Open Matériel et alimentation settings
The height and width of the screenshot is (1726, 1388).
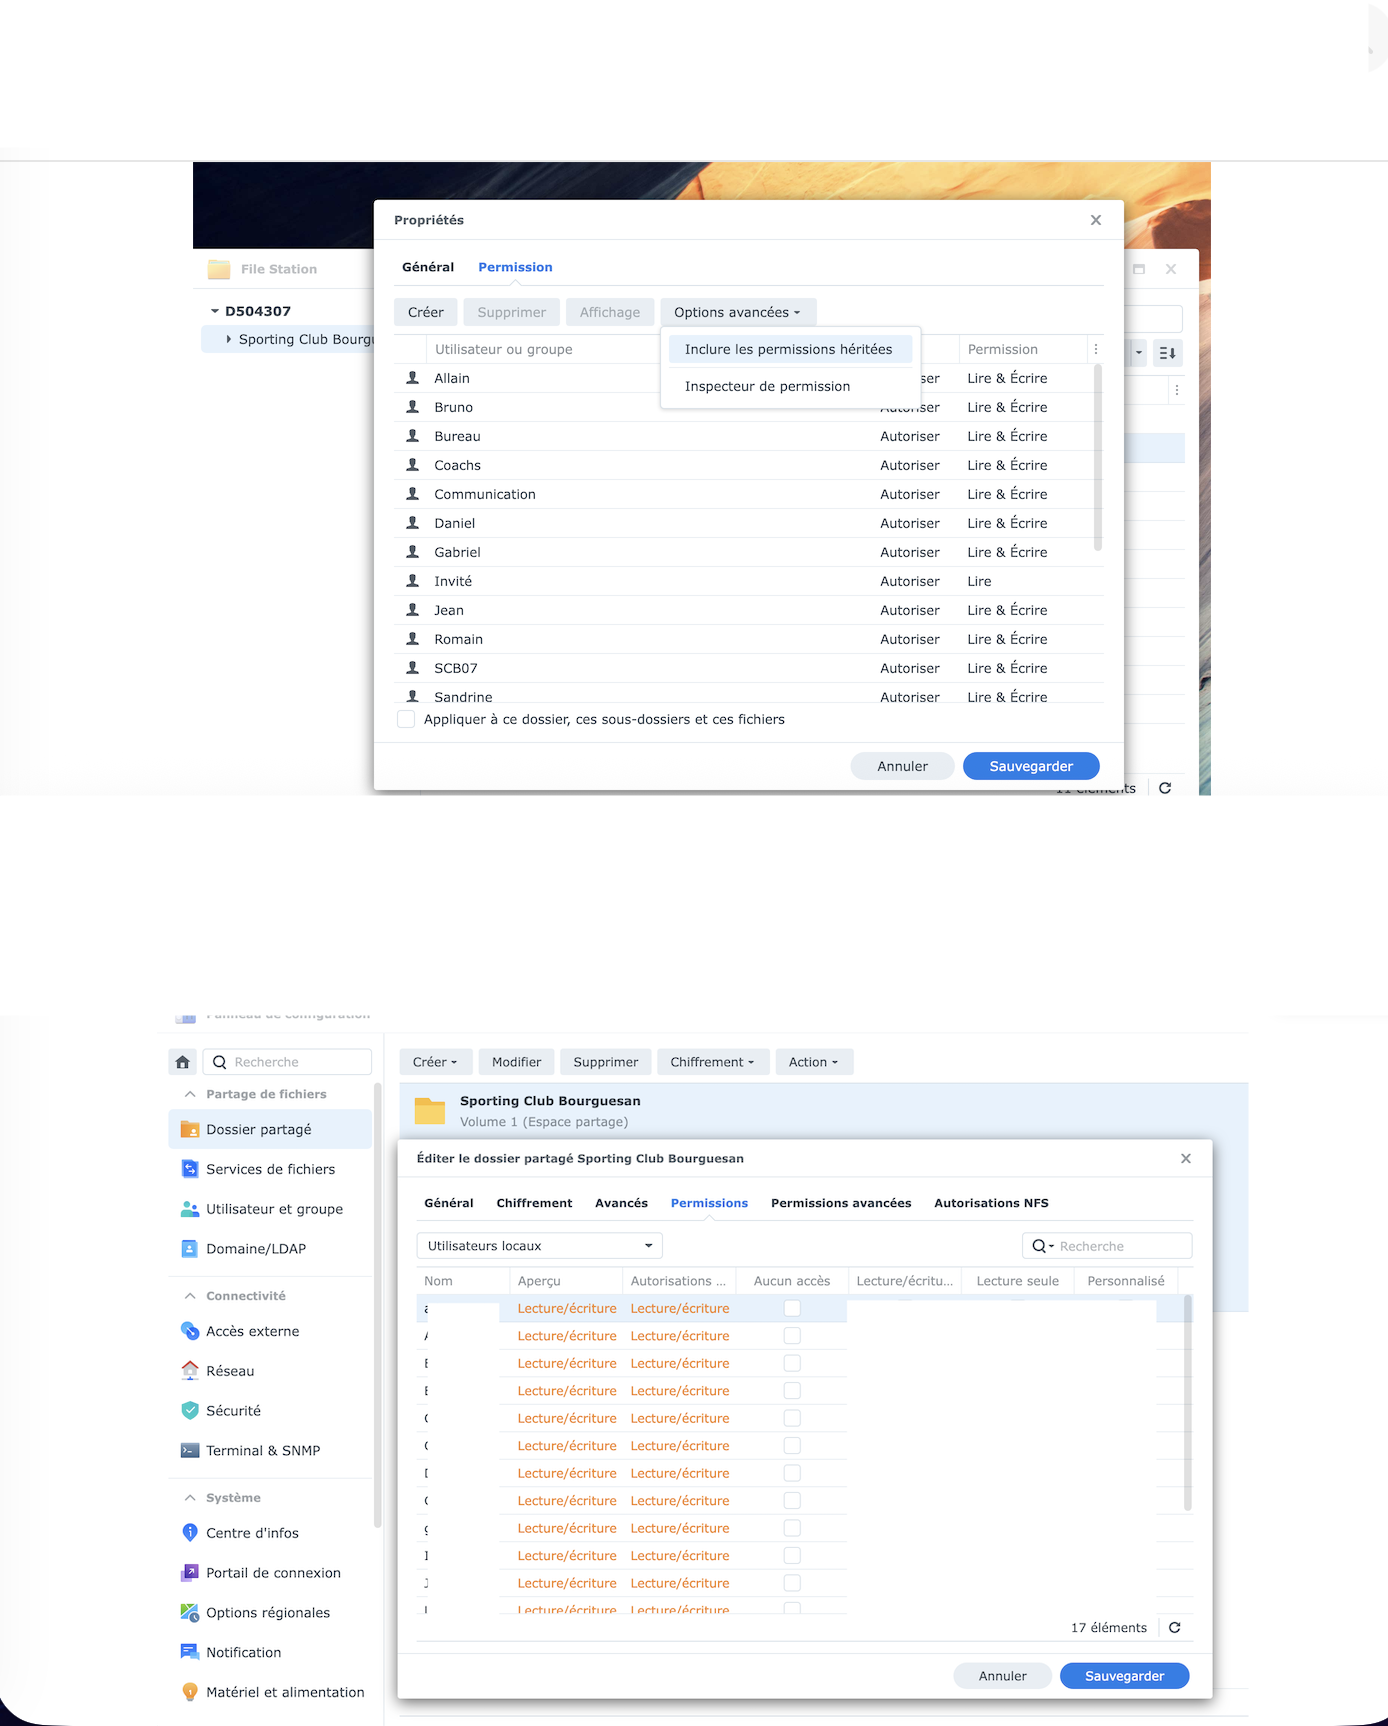(x=270, y=1692)
